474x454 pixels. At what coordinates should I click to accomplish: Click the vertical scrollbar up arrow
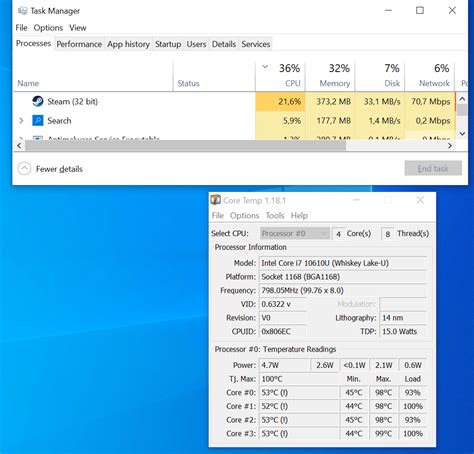coord(462,99)
